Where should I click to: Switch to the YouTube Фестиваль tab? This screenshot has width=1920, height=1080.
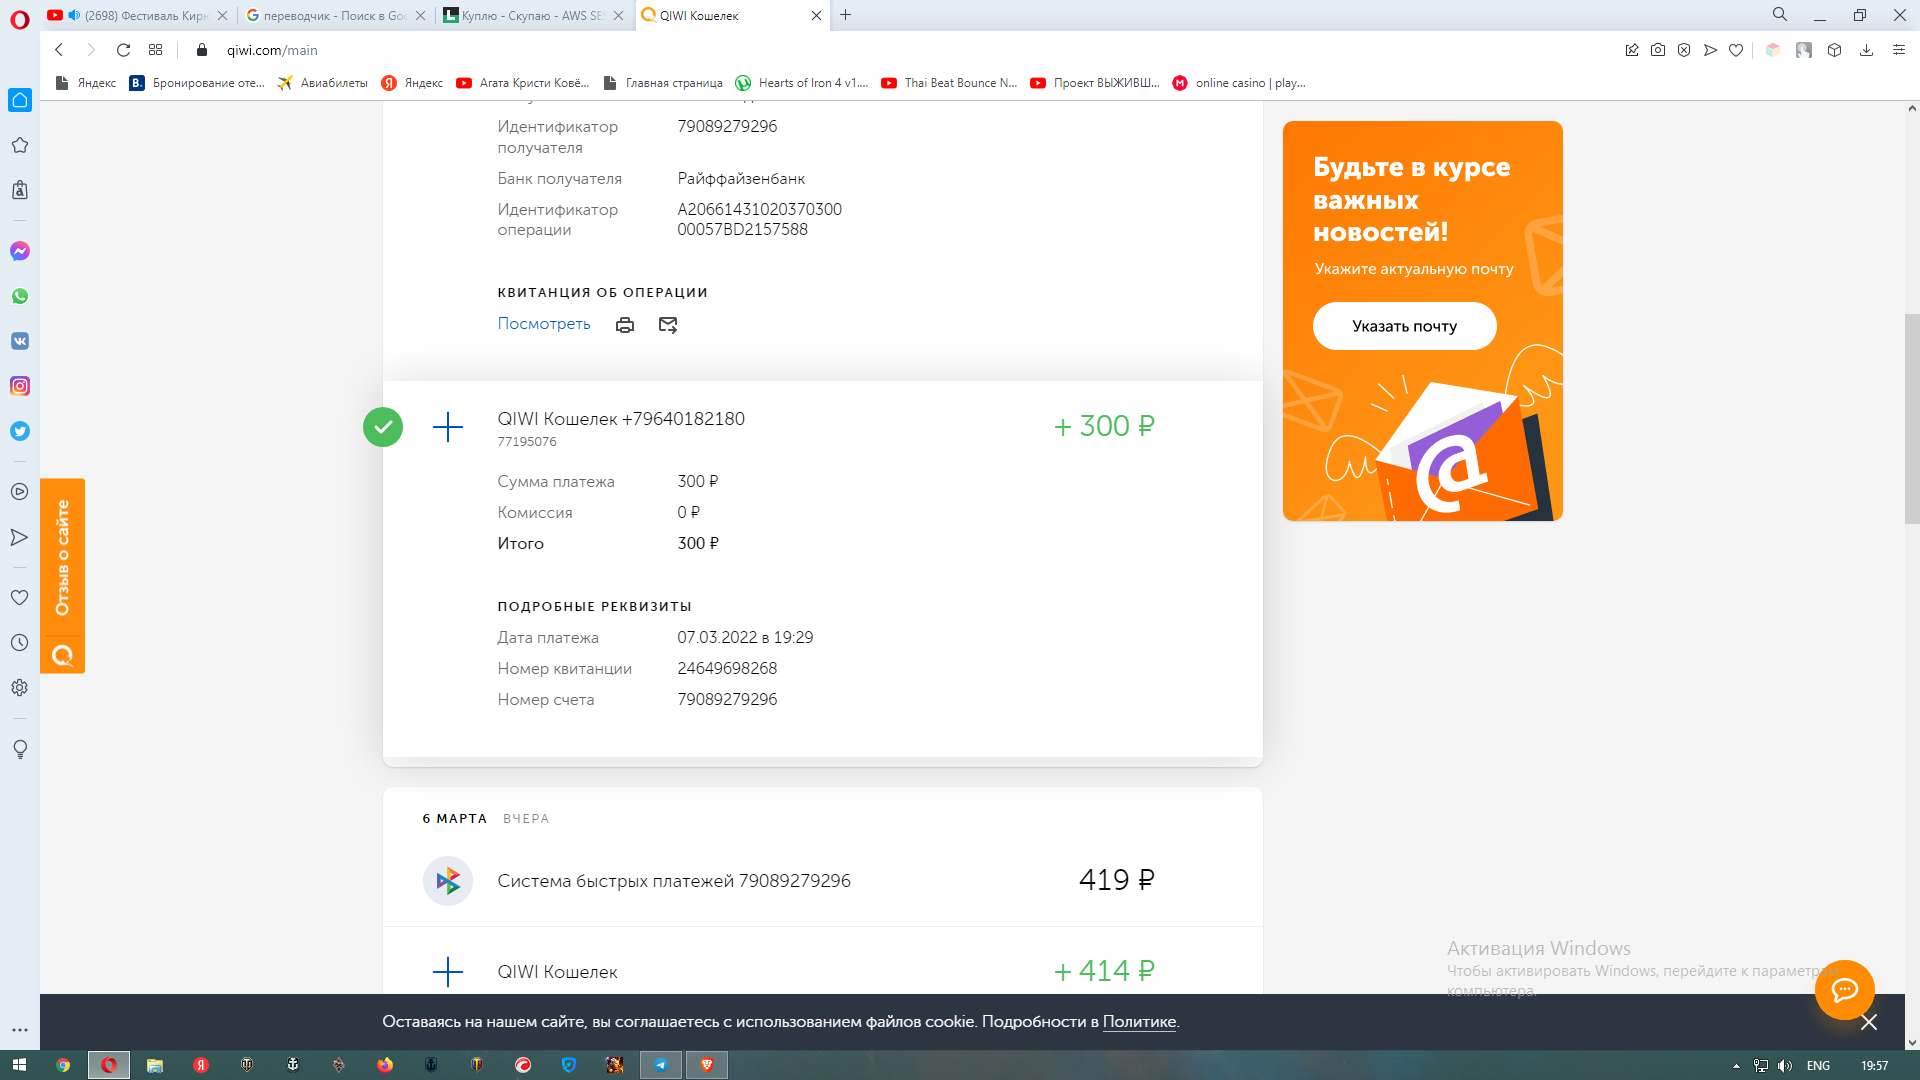click(139, 15)
